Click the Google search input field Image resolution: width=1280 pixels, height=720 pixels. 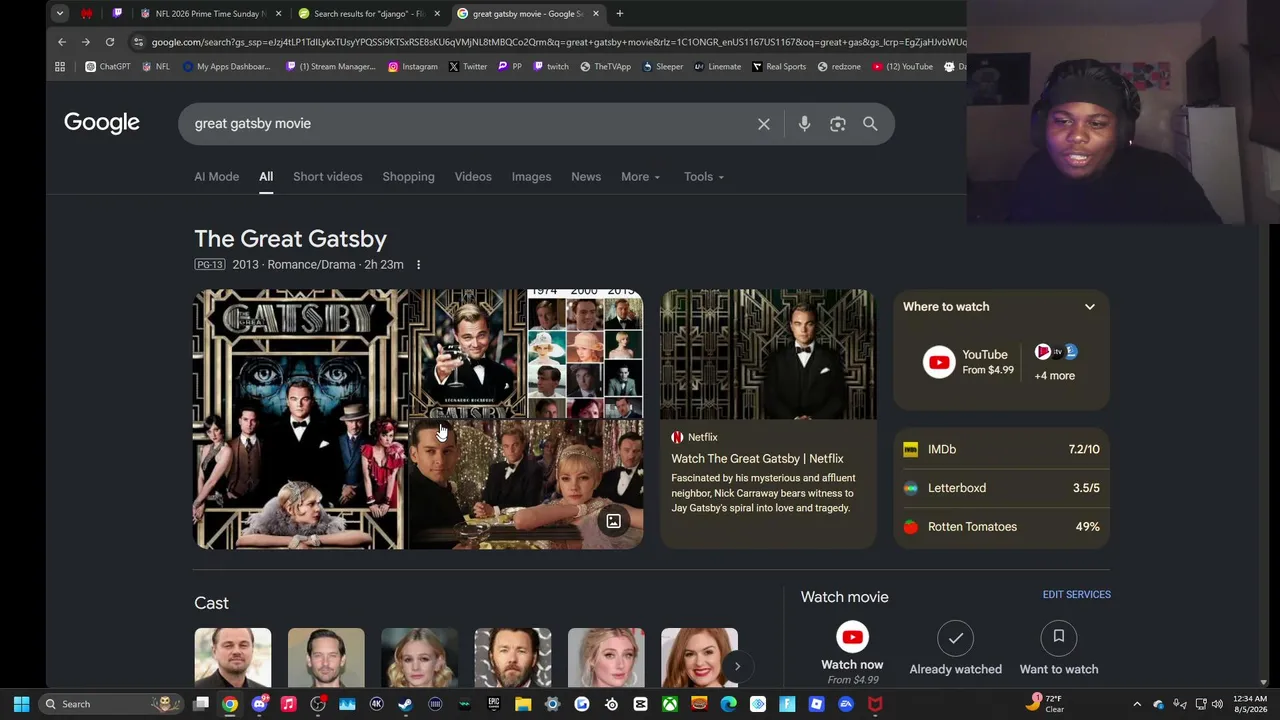click(x=470, y=124)
